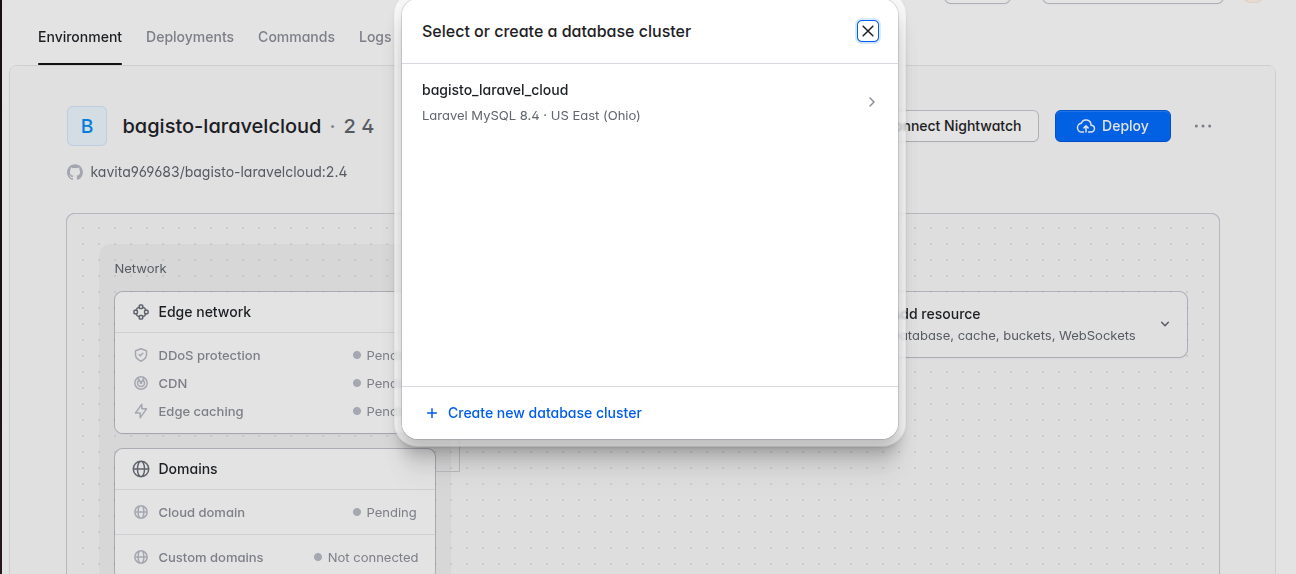Image resolution: width=1296 pixels, height=574 pixels.
Task: Expand the Add resource dropdown
Action: [1164, 324]
